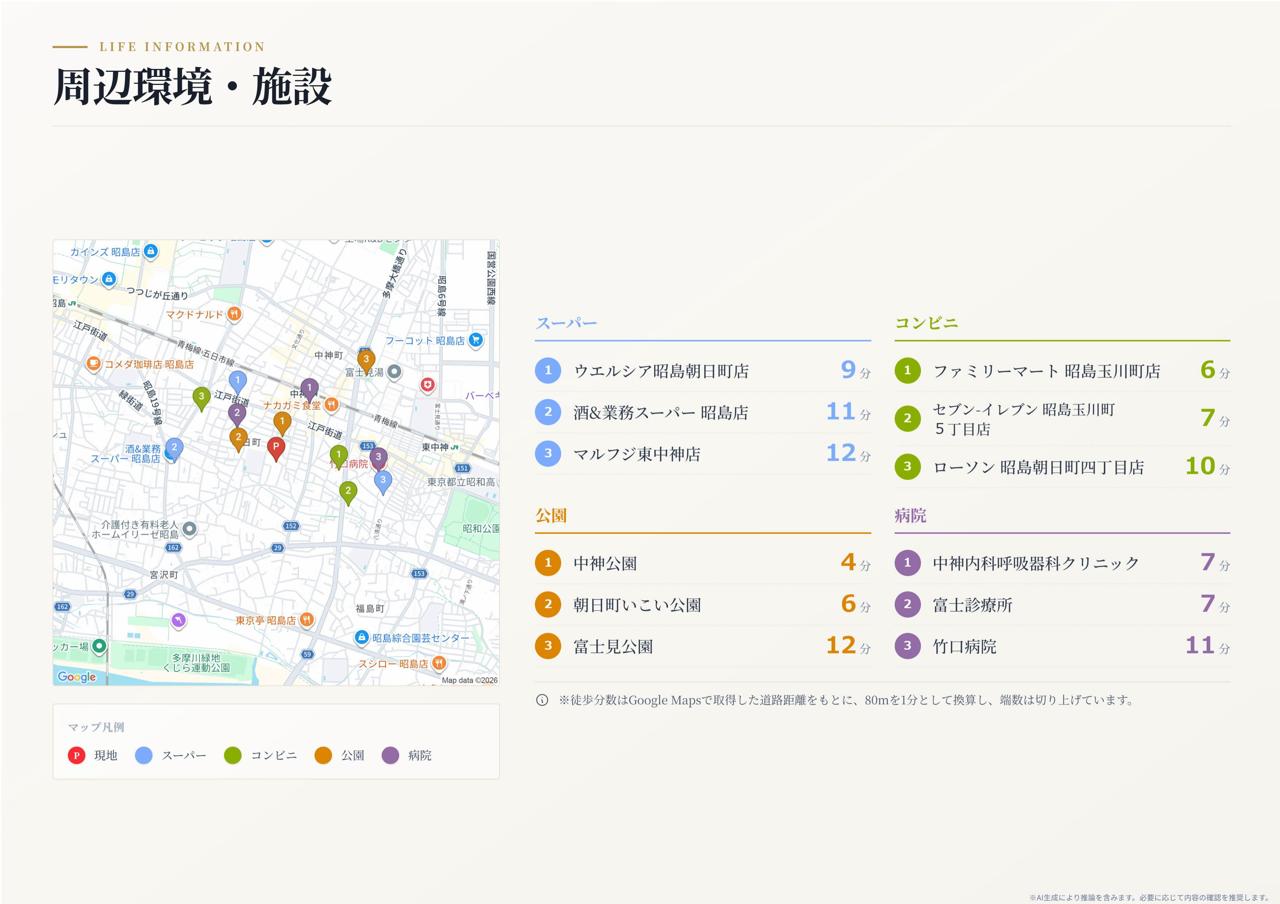Choose purple hospital pin 2 on the map
The height and width of the screenshot is (904, 1280).
click(237, 413)
